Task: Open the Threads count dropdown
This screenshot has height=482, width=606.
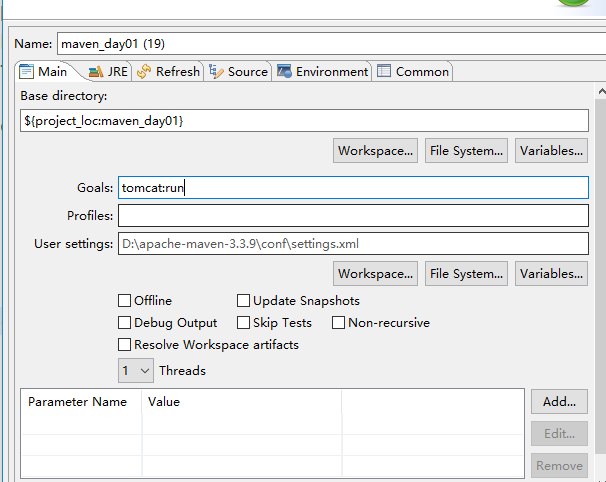Action: point(136,371)
